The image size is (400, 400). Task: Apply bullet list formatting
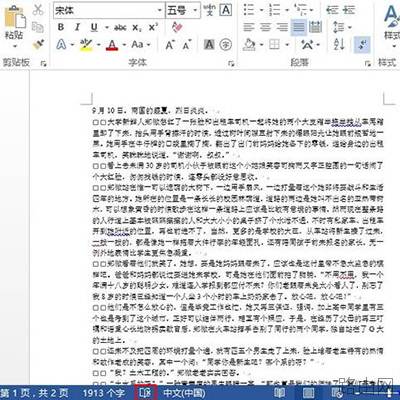(x=249, y=10)
